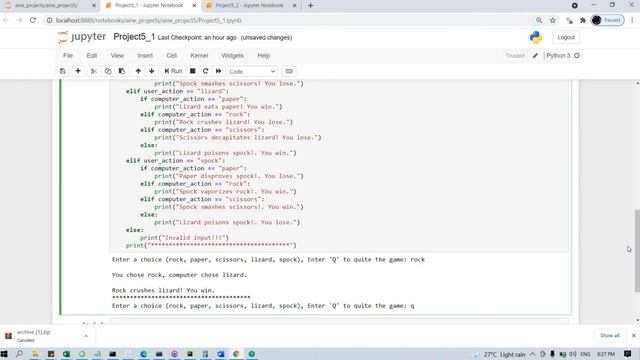Show hidden system tray icons chevron
This screenshot has width=640, height=360.
pos(533,354)
